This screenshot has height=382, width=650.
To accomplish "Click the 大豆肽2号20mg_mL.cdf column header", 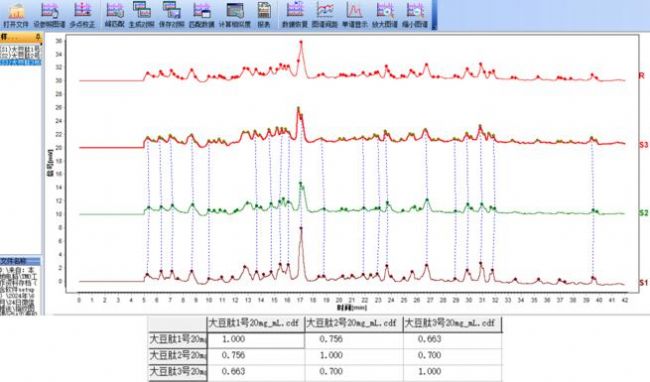I will pyautogui.click(x=354, y=324).
